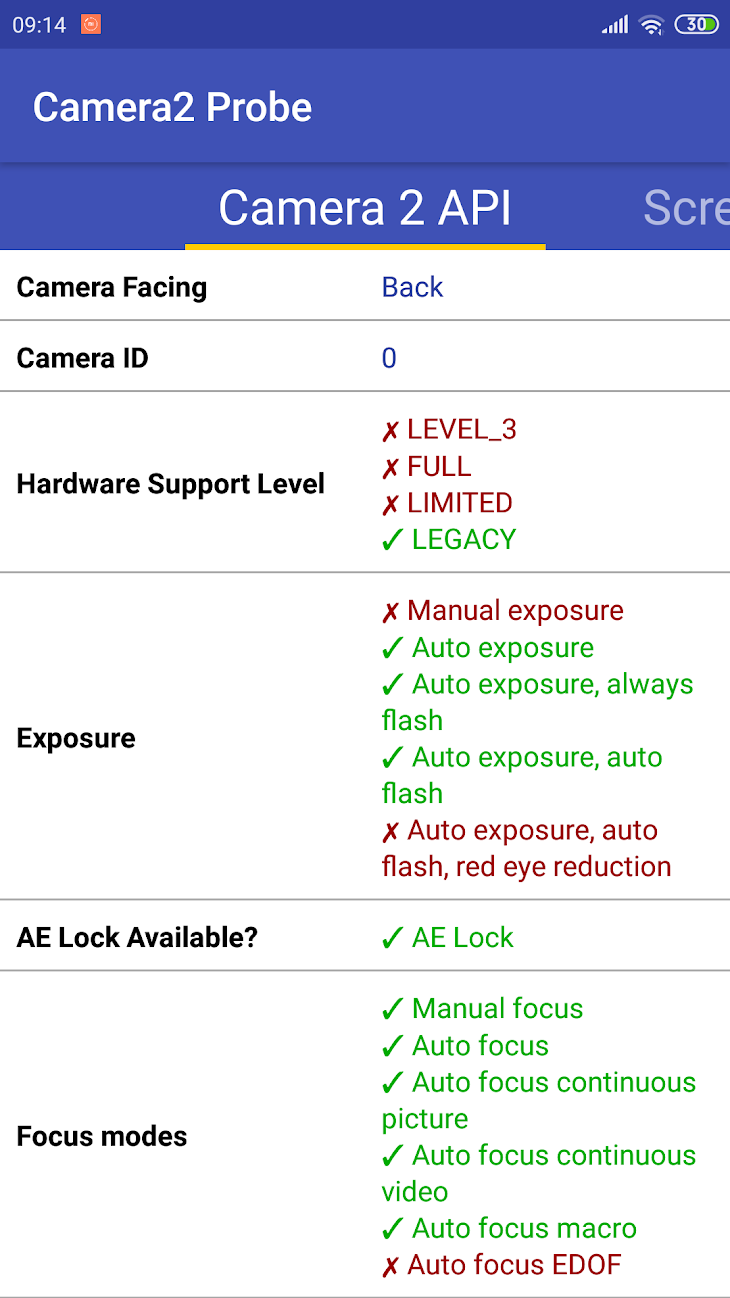
Task: Tap the Auto focus macro entry
Action: click(x=509, y=1228)
